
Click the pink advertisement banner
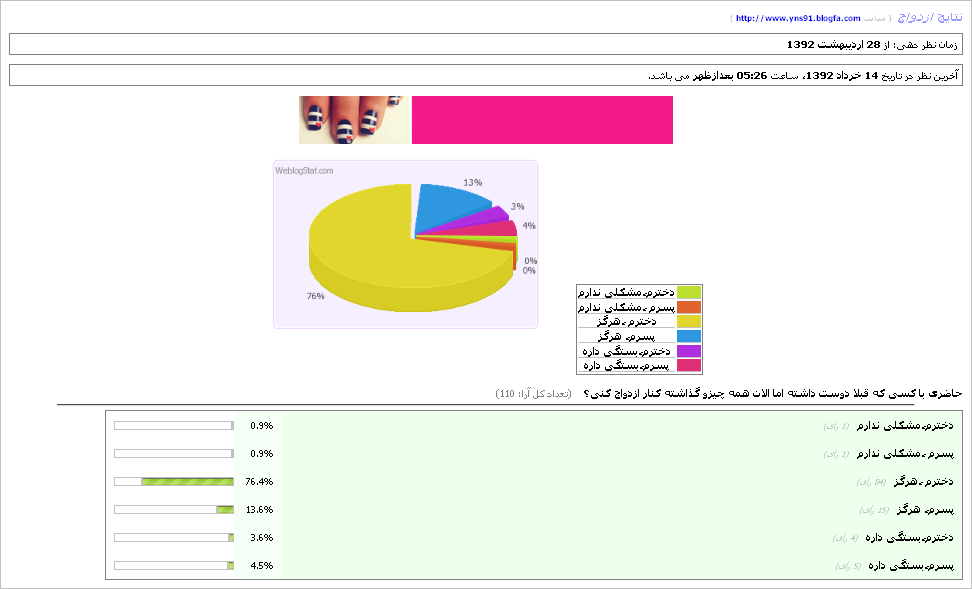coord(542,120)
